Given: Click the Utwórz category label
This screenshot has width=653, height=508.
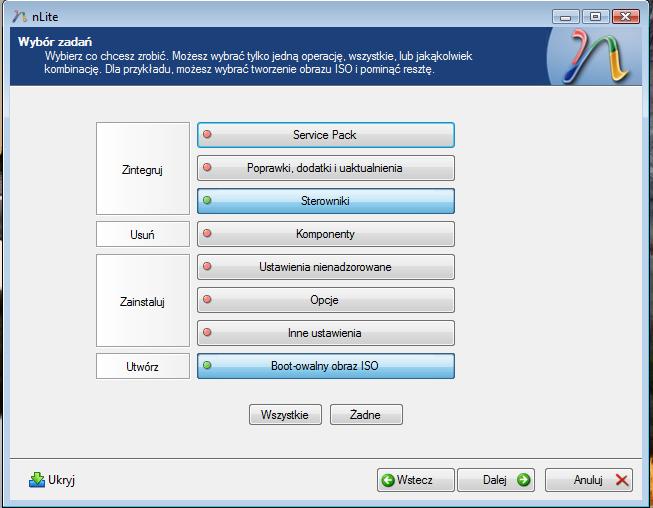Looking at the screenshot, I should pyautogui.click(x=142, y=366).
